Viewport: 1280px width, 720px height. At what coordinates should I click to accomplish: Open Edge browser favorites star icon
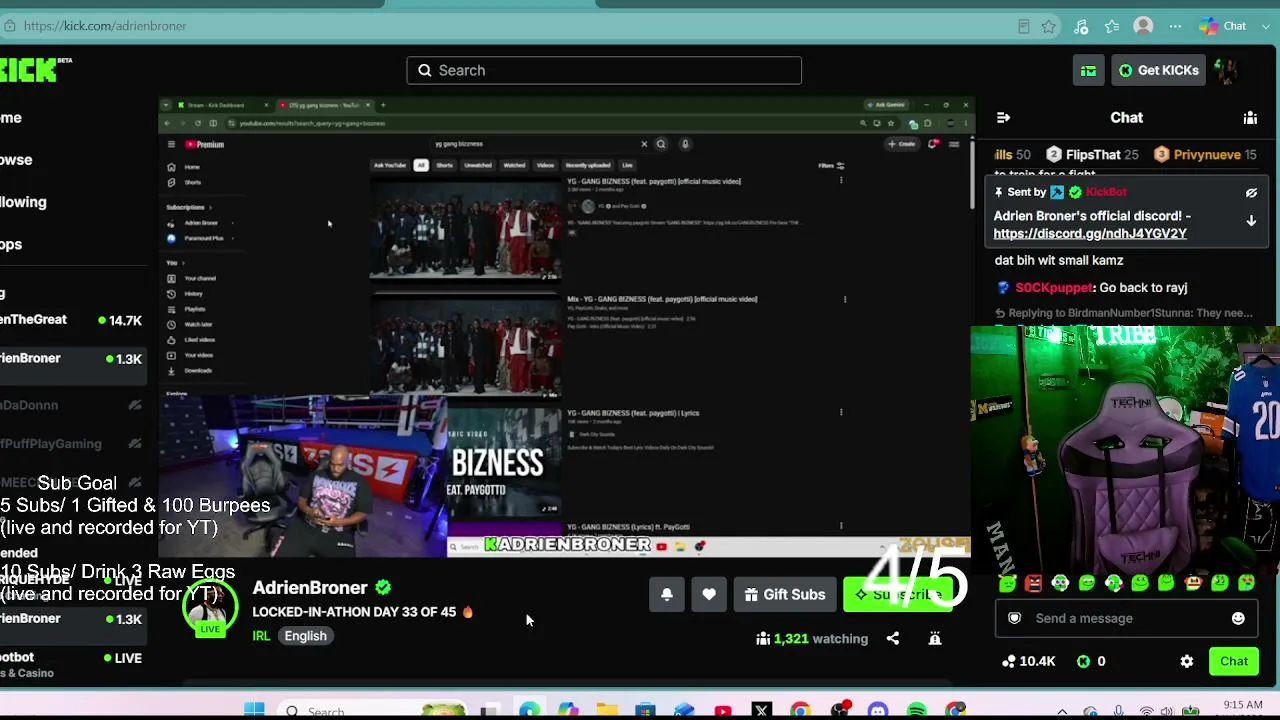point(1048,27)
